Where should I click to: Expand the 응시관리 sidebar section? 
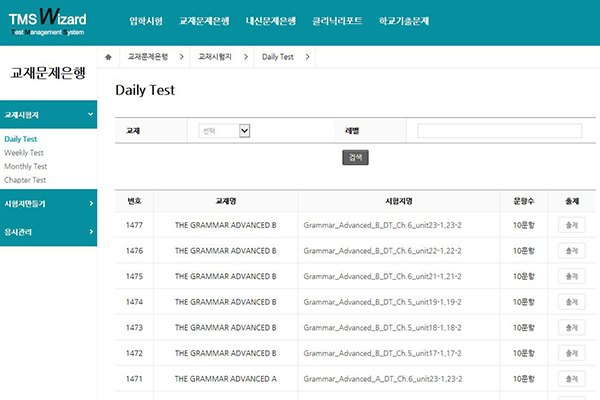[49, 232]
